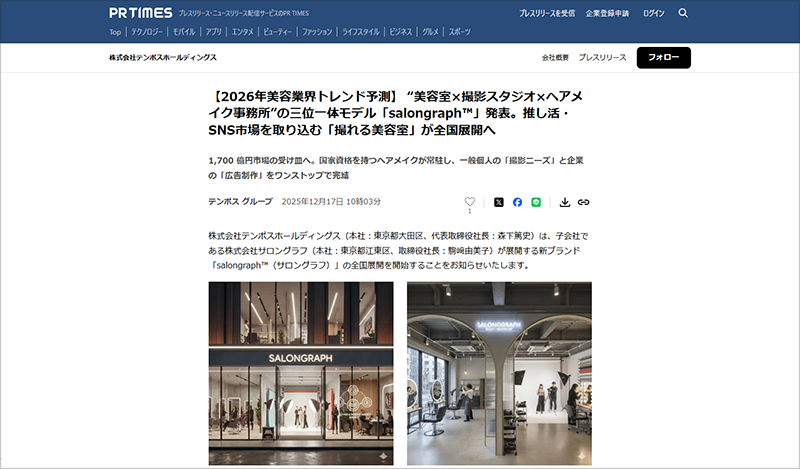Share the article on X

point(498,202)
